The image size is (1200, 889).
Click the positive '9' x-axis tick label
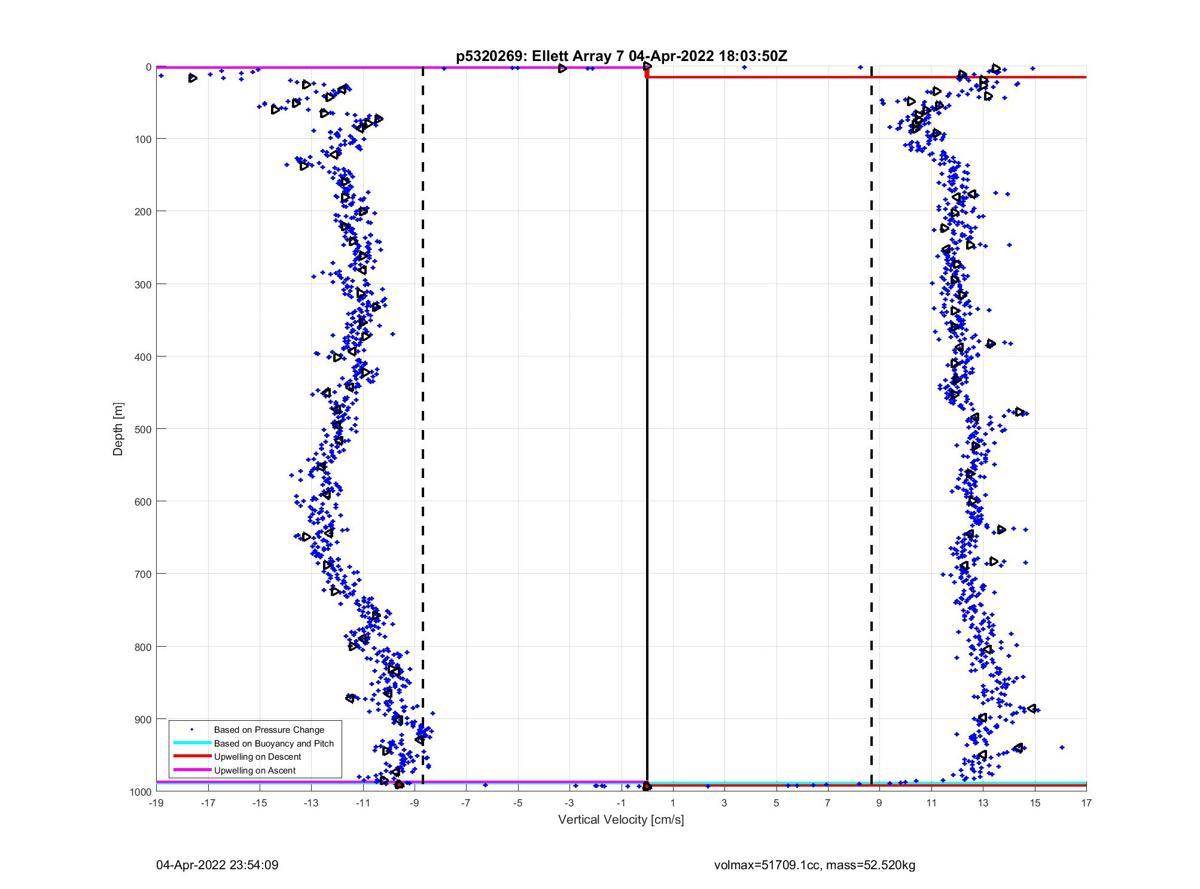pyautogui.click(x=880, y=802)
